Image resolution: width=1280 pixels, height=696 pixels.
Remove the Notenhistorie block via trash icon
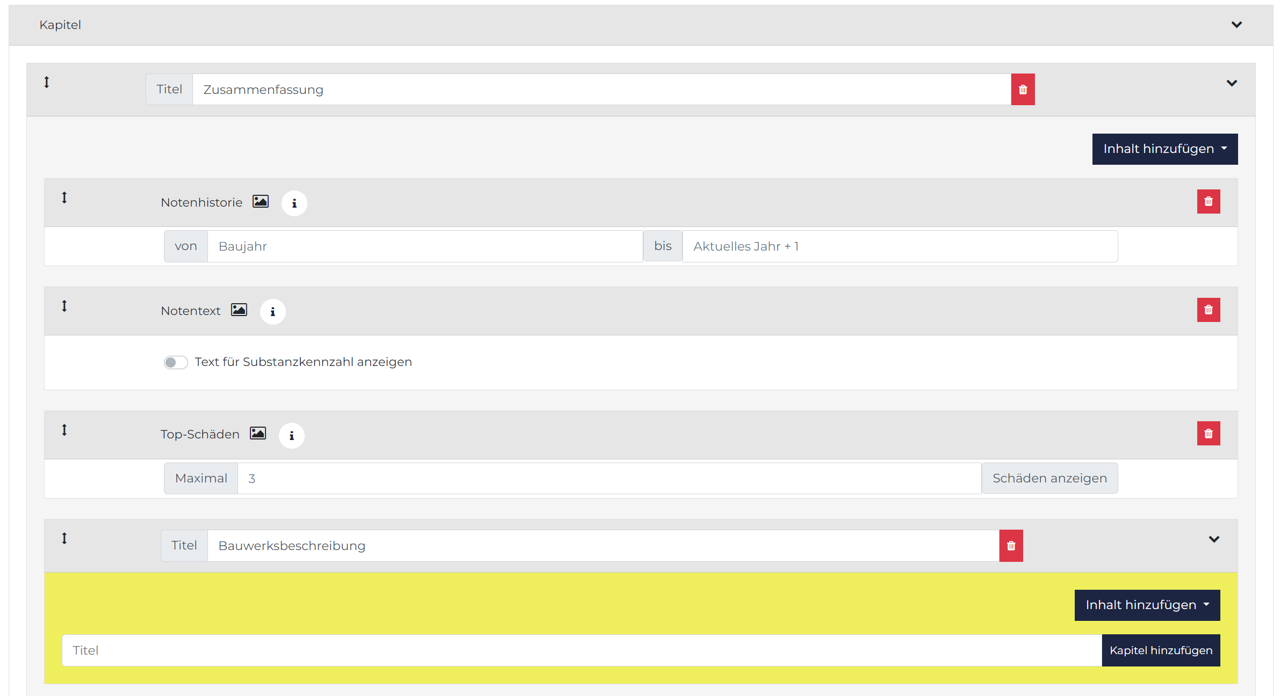click(x=1208, y=202)
